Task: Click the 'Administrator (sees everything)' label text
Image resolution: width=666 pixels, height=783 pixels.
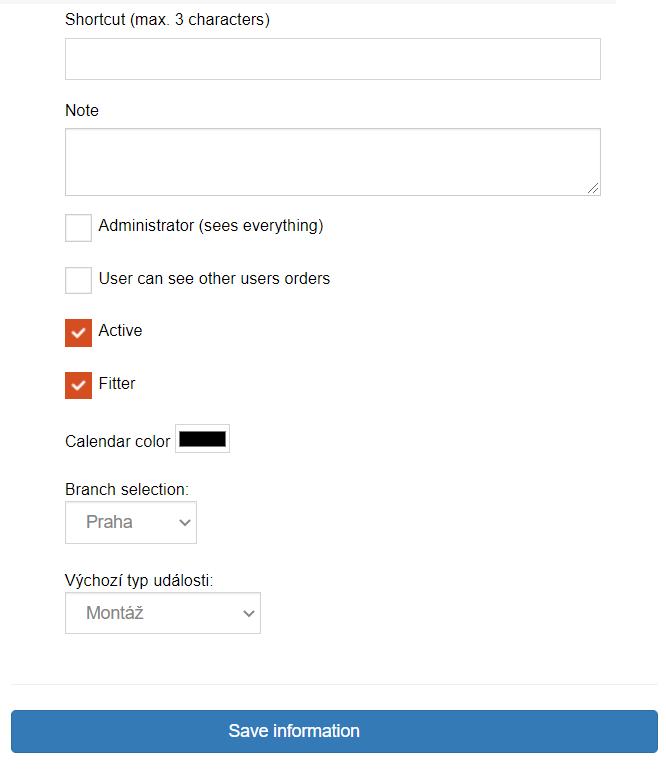Action: tap(211, 226)
